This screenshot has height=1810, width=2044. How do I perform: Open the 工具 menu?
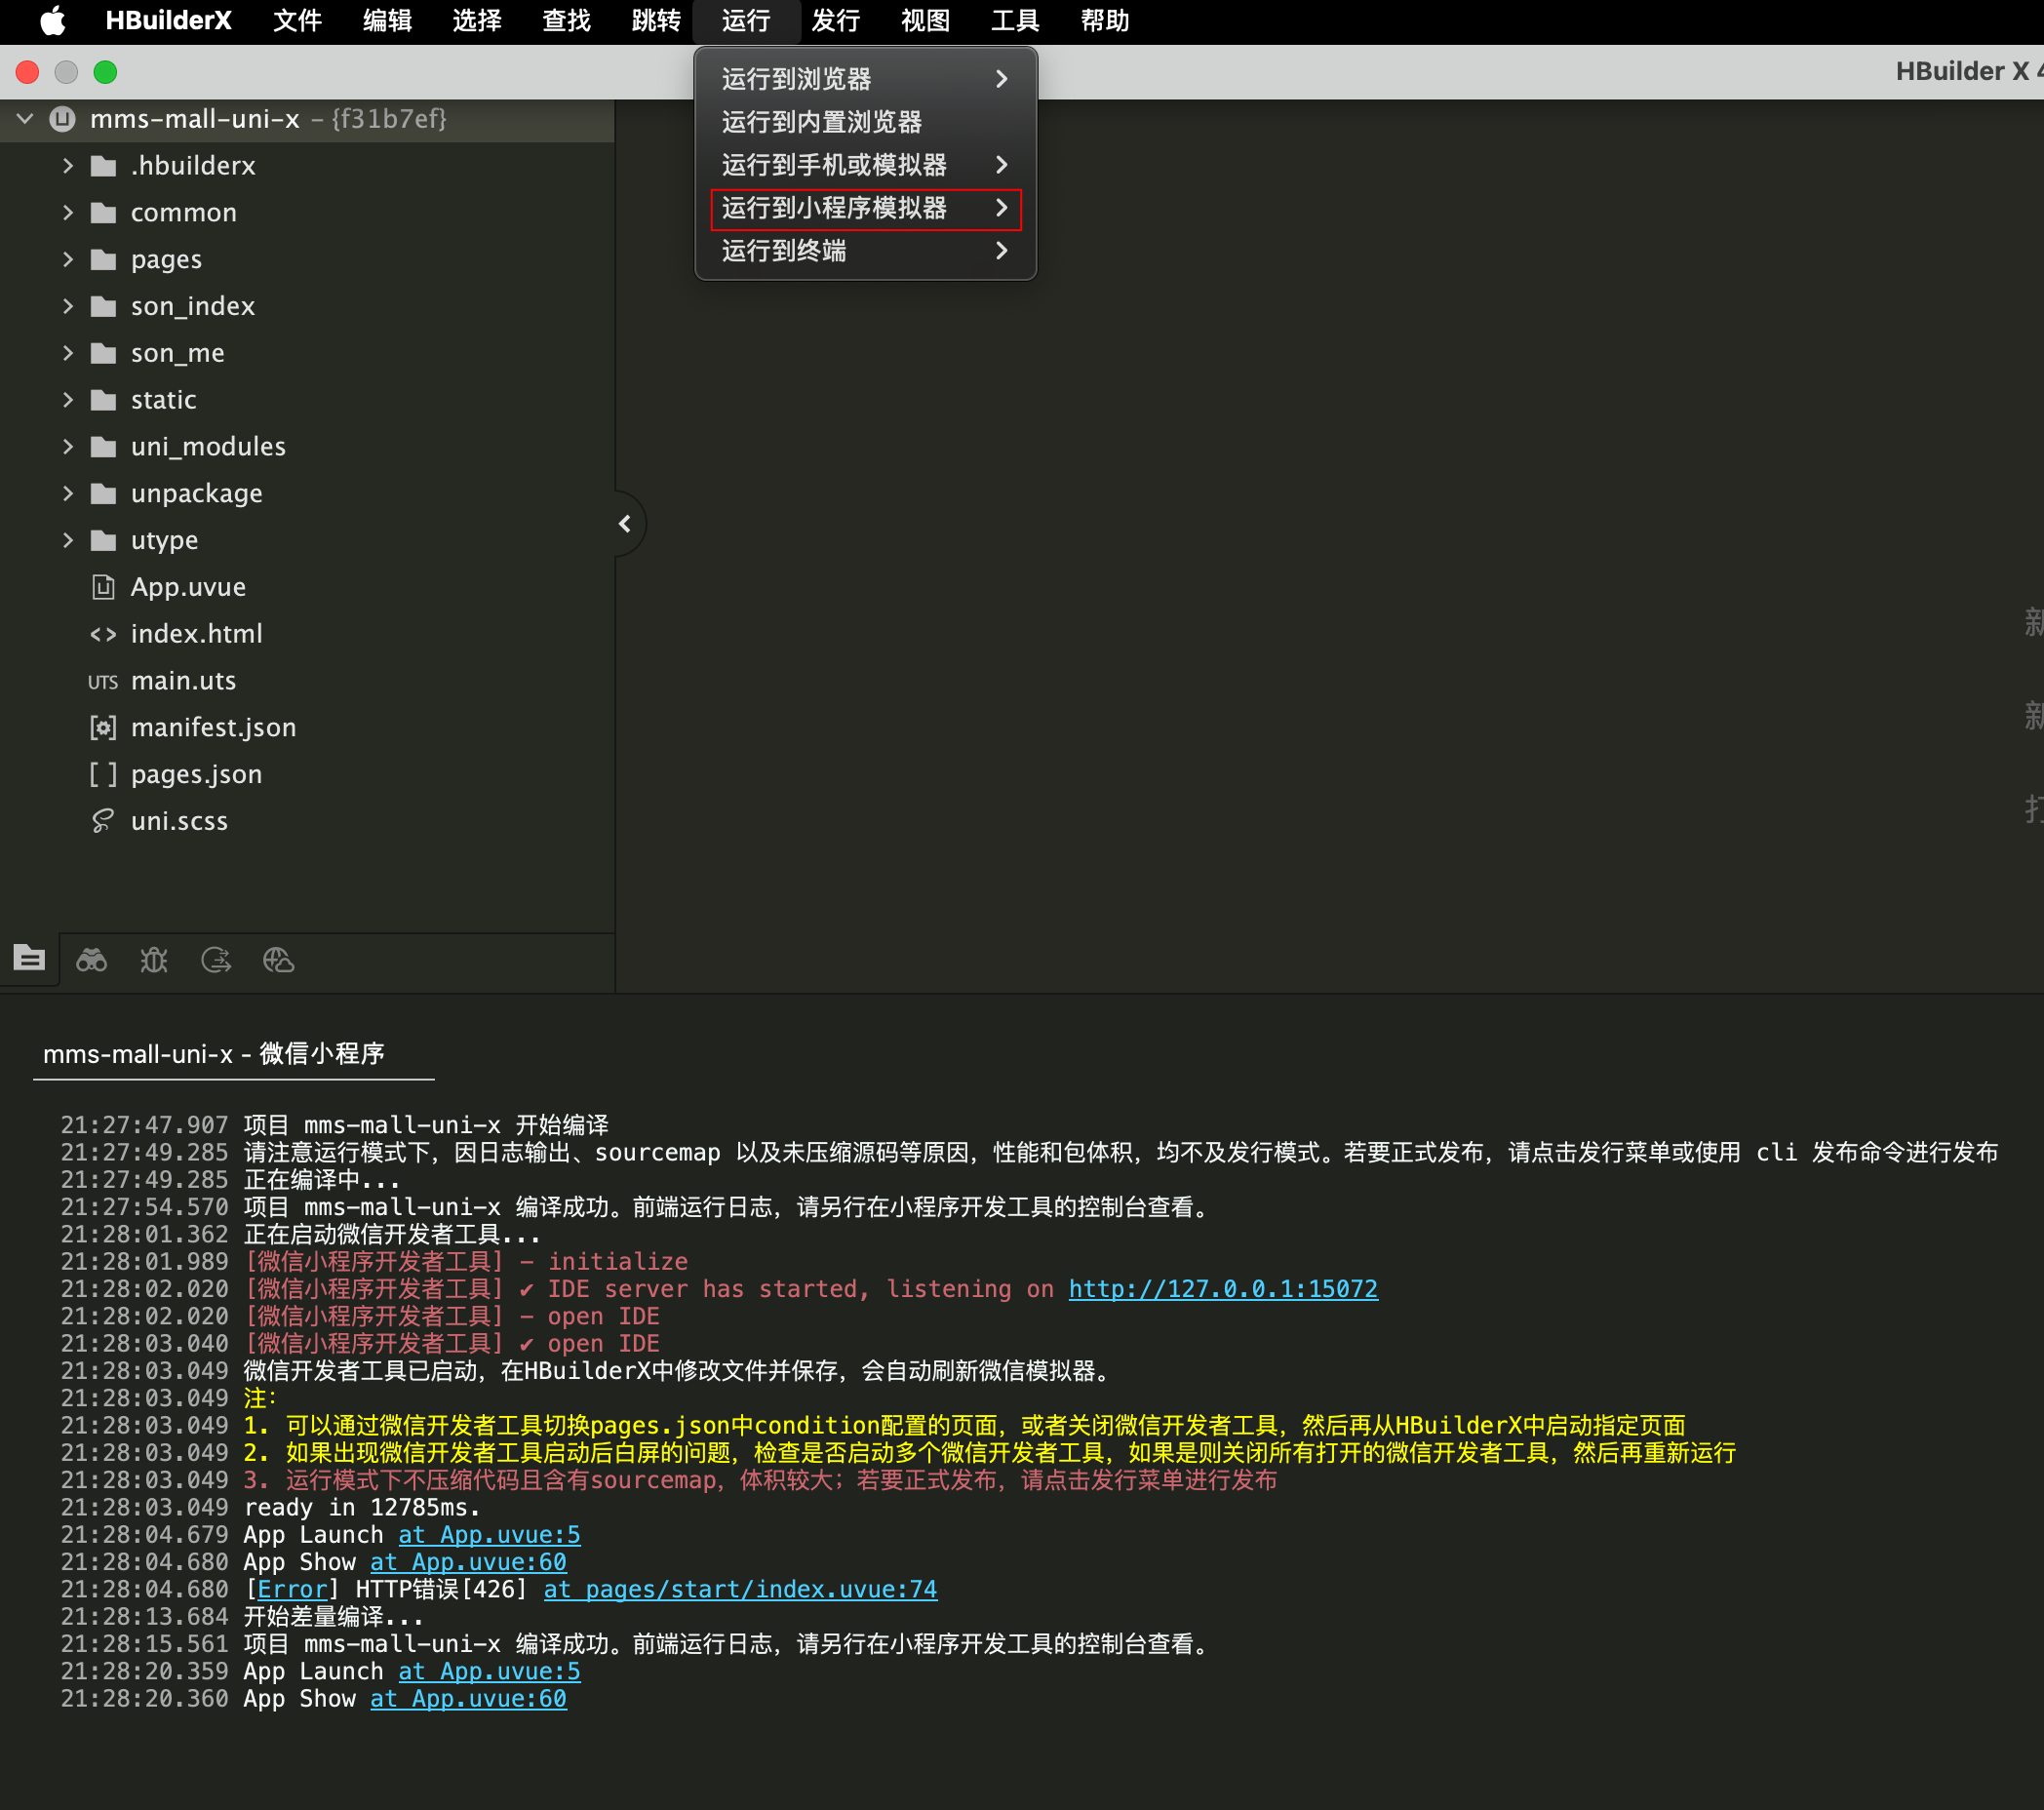[x=1015, y=21]
